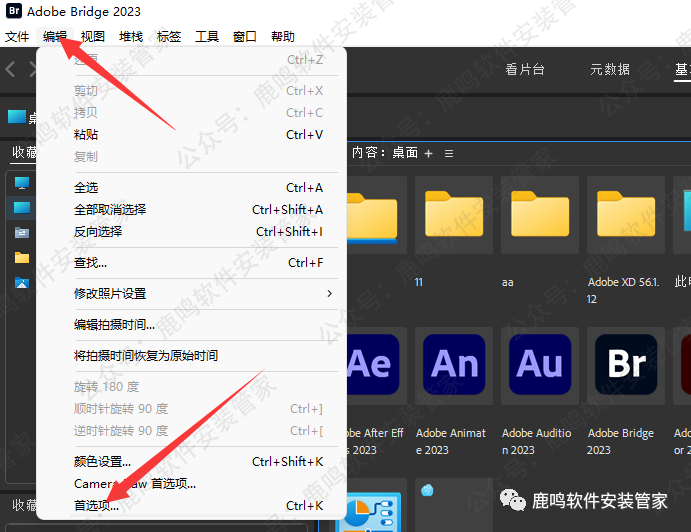The width and height of the screenshot is (691, 532).
Task: Switch to the 元数据 workspace tab
Action: [x=609, y=70]
